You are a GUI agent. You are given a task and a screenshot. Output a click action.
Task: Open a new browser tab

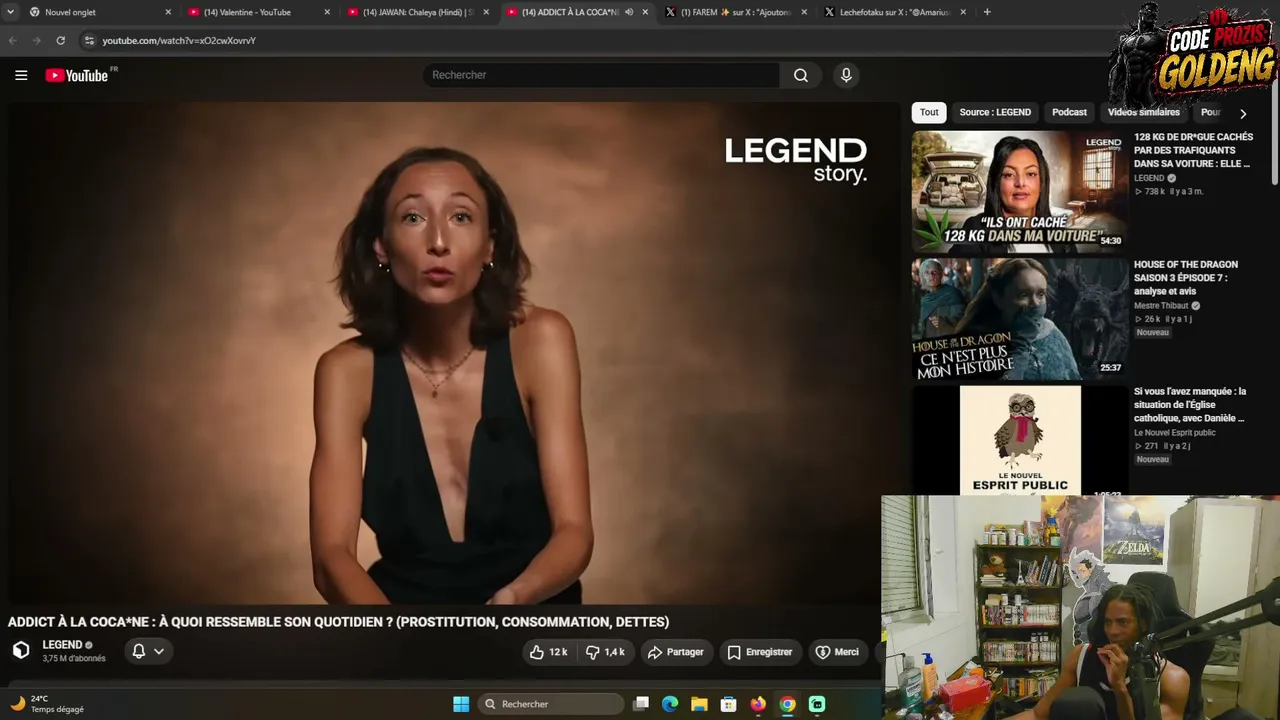pos(987,12)
